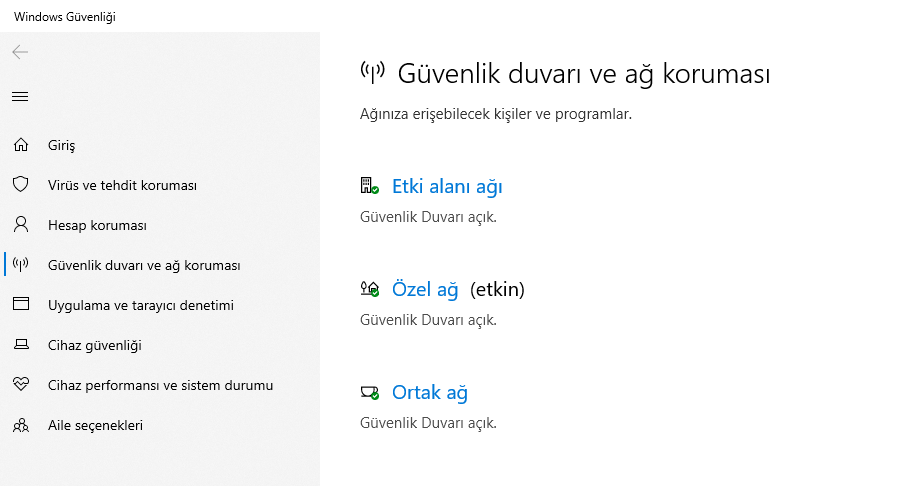Click the Aile seçenekleri family icon
The image size is (918, 486).
[x=20, y=425]
